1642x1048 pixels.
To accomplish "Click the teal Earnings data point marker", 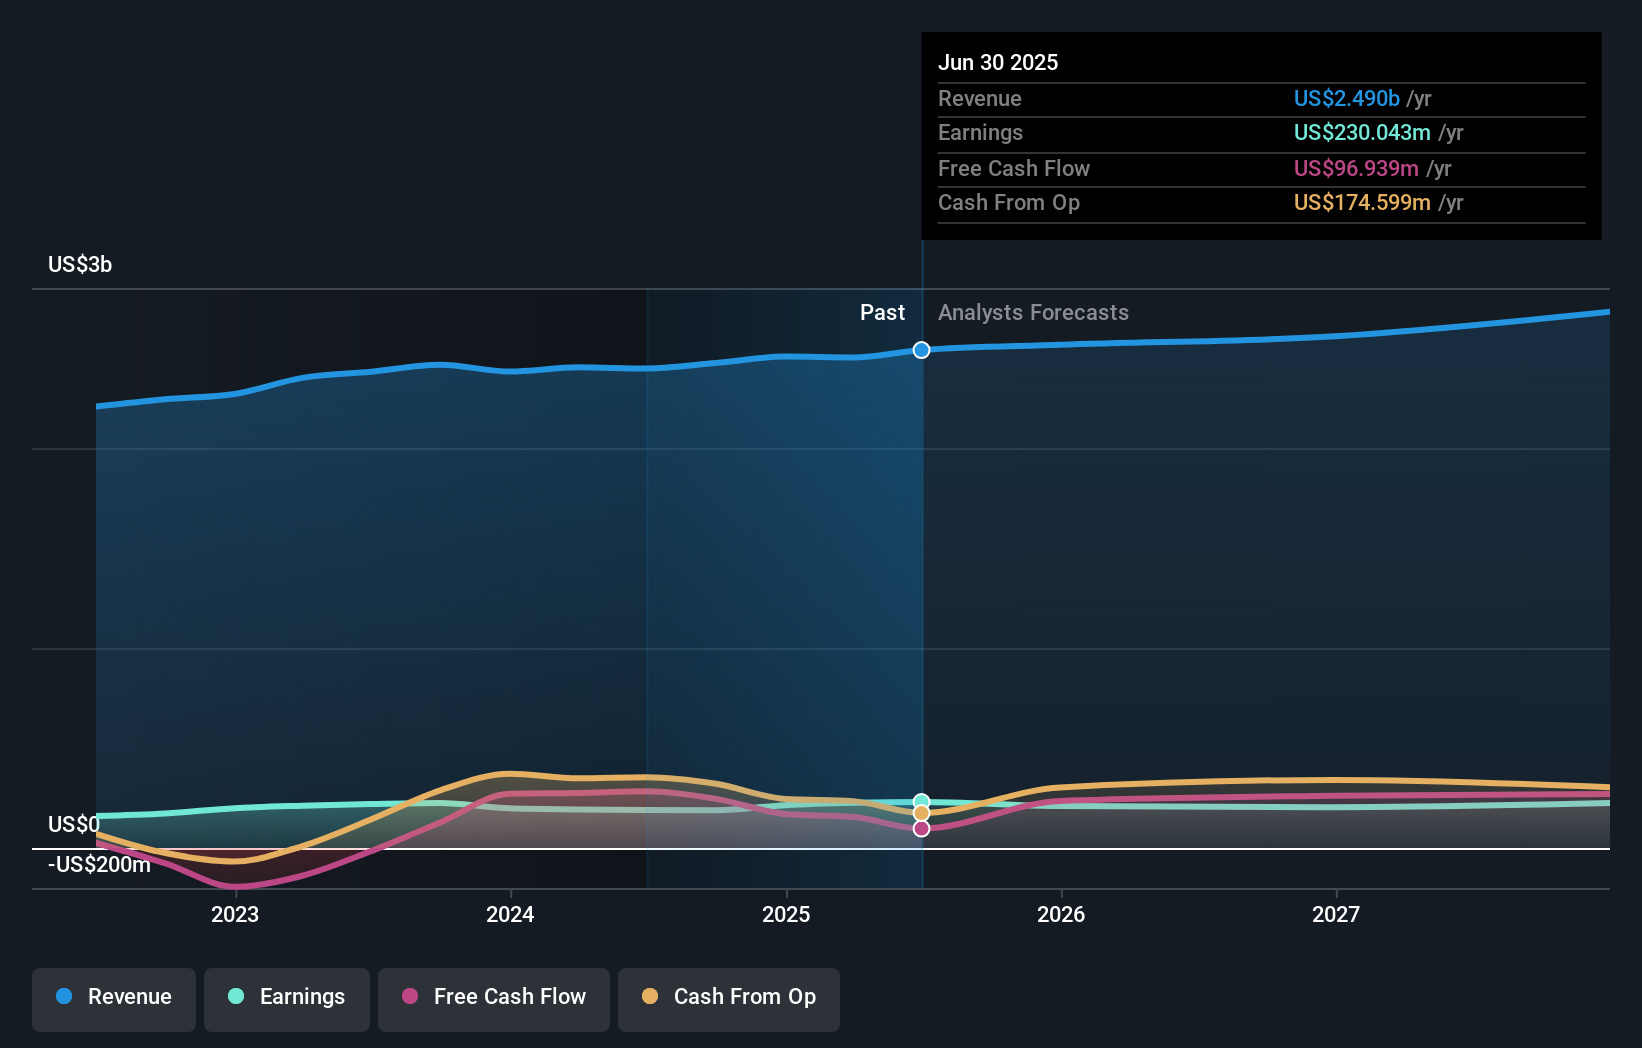I will 922,802.
